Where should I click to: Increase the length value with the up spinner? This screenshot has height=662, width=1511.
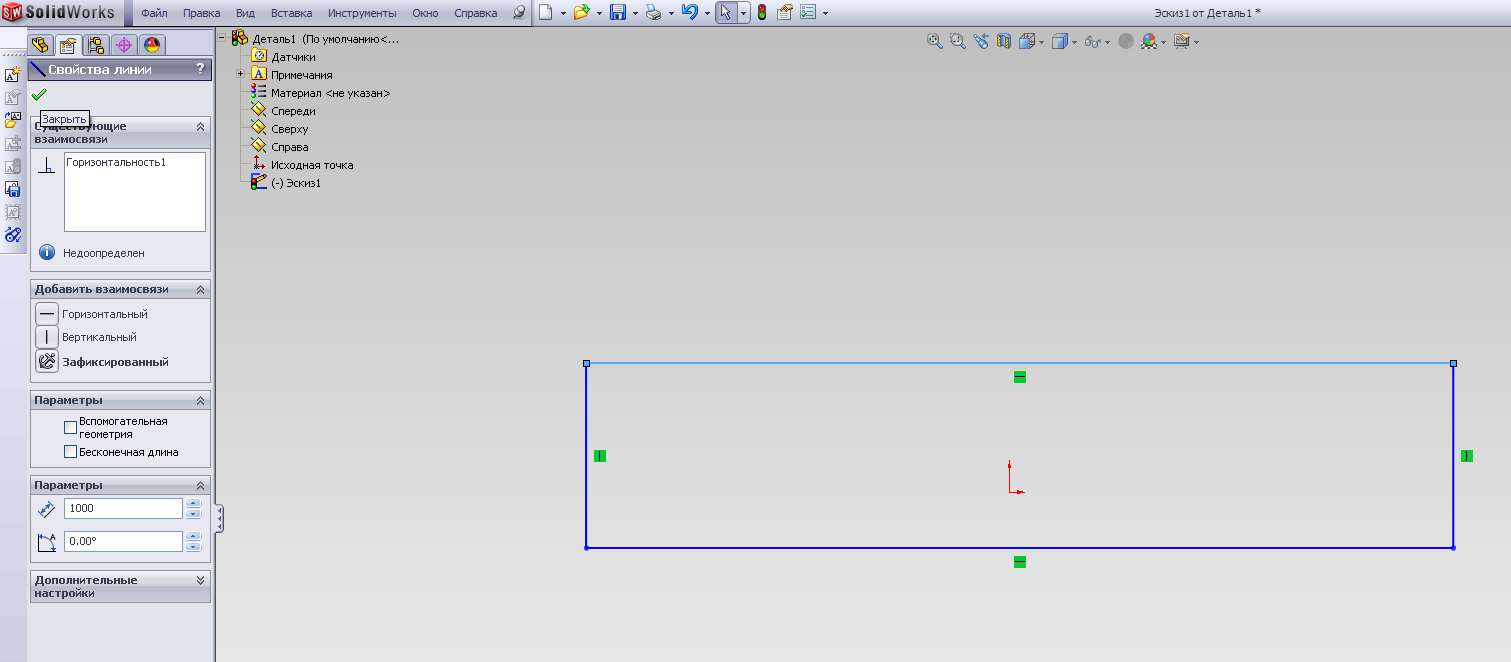(x=194, y=503)
